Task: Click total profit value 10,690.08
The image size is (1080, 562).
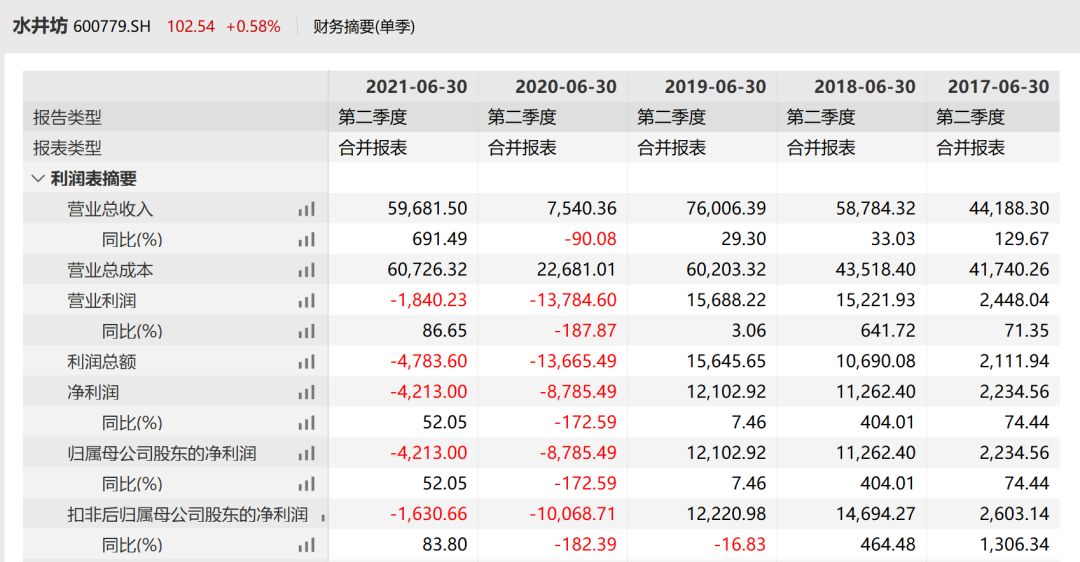Action: click(875, 361)
